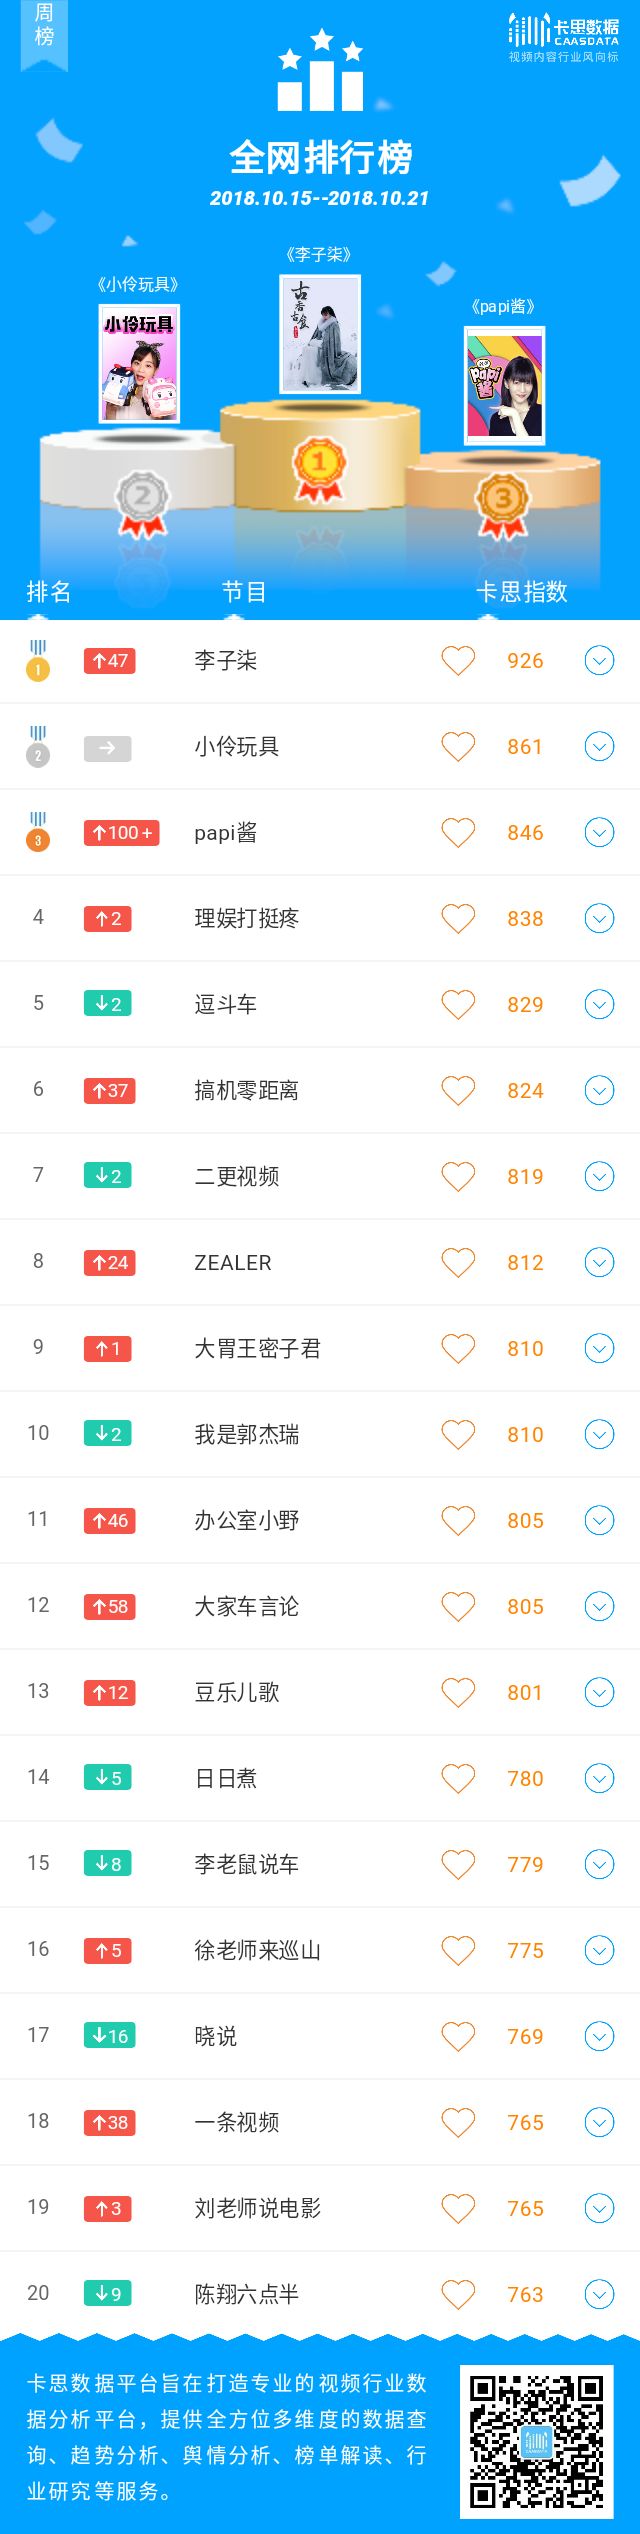The height and width of the screenshot is (2534, 640).
Task: Expand details for 小伶玩具 row
Action: tap(599, 747)
